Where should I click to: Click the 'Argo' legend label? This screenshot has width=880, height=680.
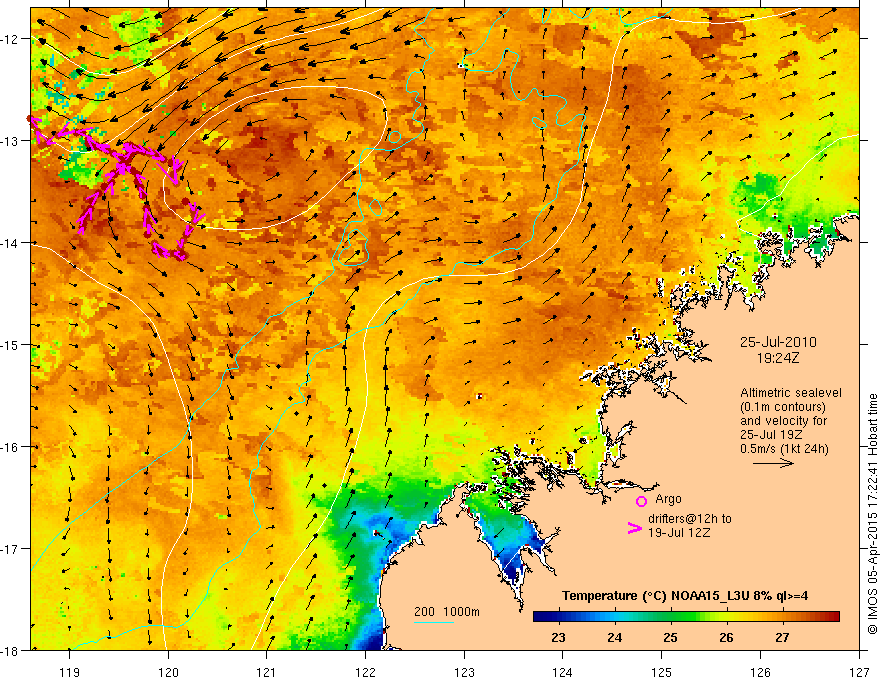point(668,499)
